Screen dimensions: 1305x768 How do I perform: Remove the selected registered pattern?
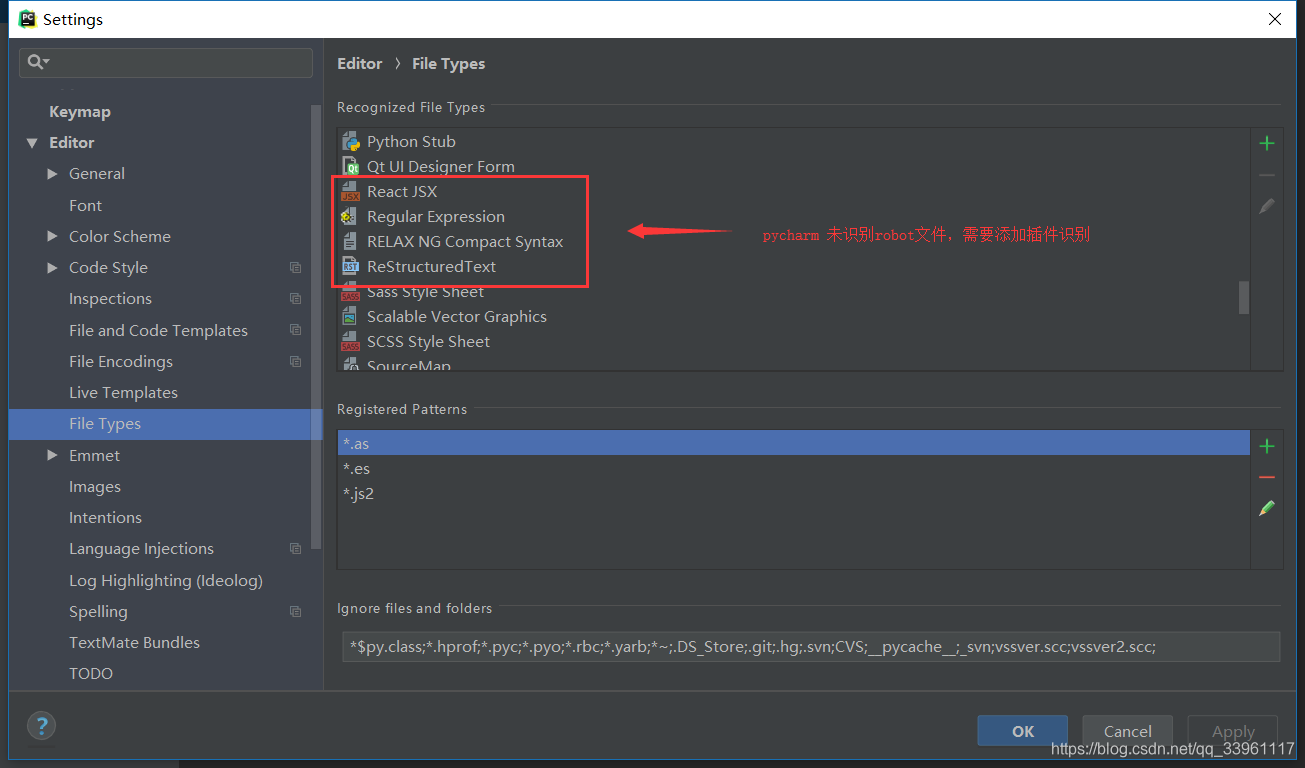click(1267, 478)
